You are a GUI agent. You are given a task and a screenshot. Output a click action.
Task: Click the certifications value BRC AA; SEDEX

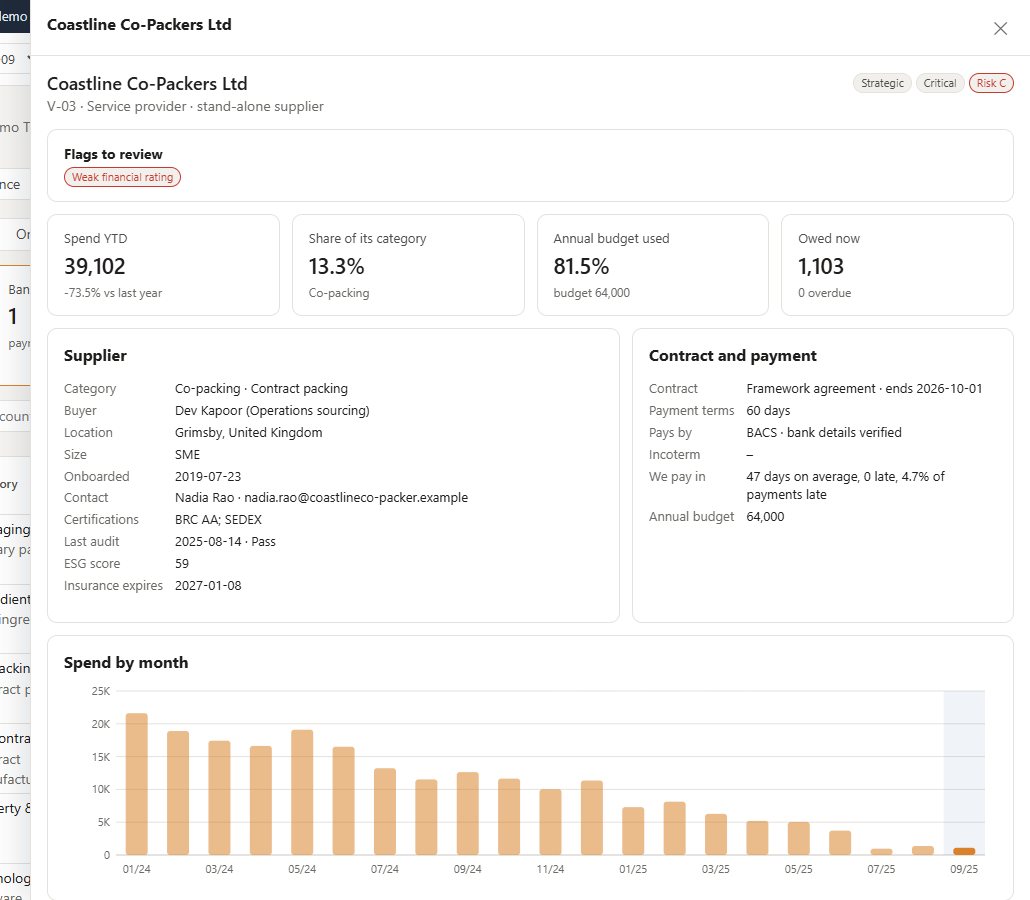[218, 520]
